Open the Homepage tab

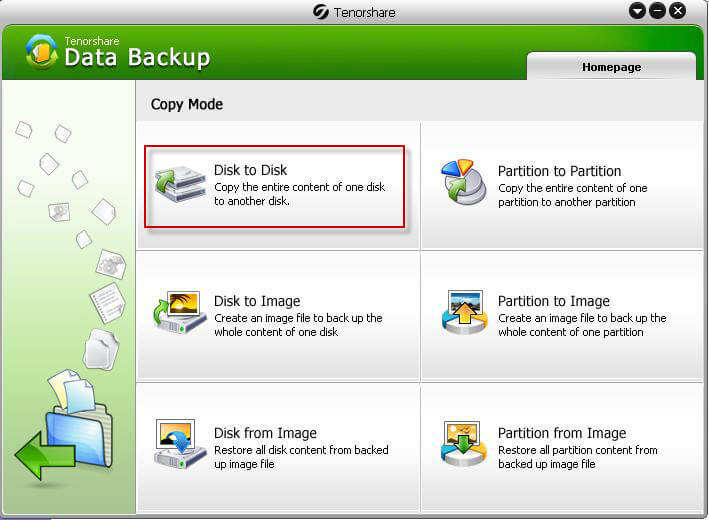[x=611, y=67]
